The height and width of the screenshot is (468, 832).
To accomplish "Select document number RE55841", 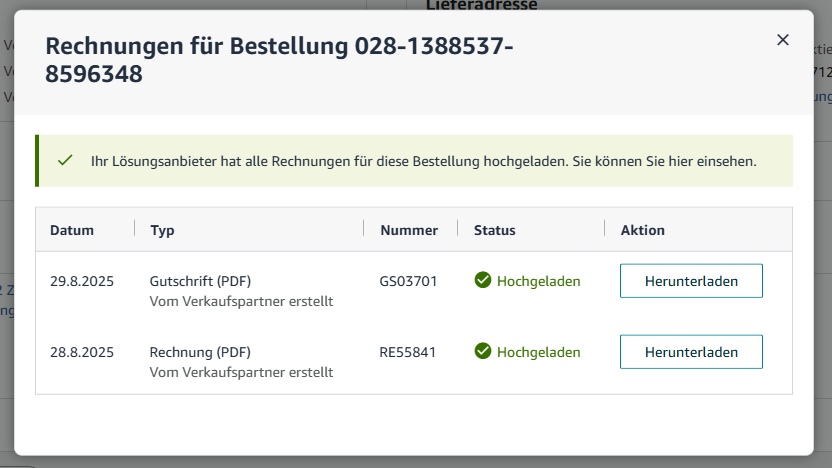I will tap(408, 352).
